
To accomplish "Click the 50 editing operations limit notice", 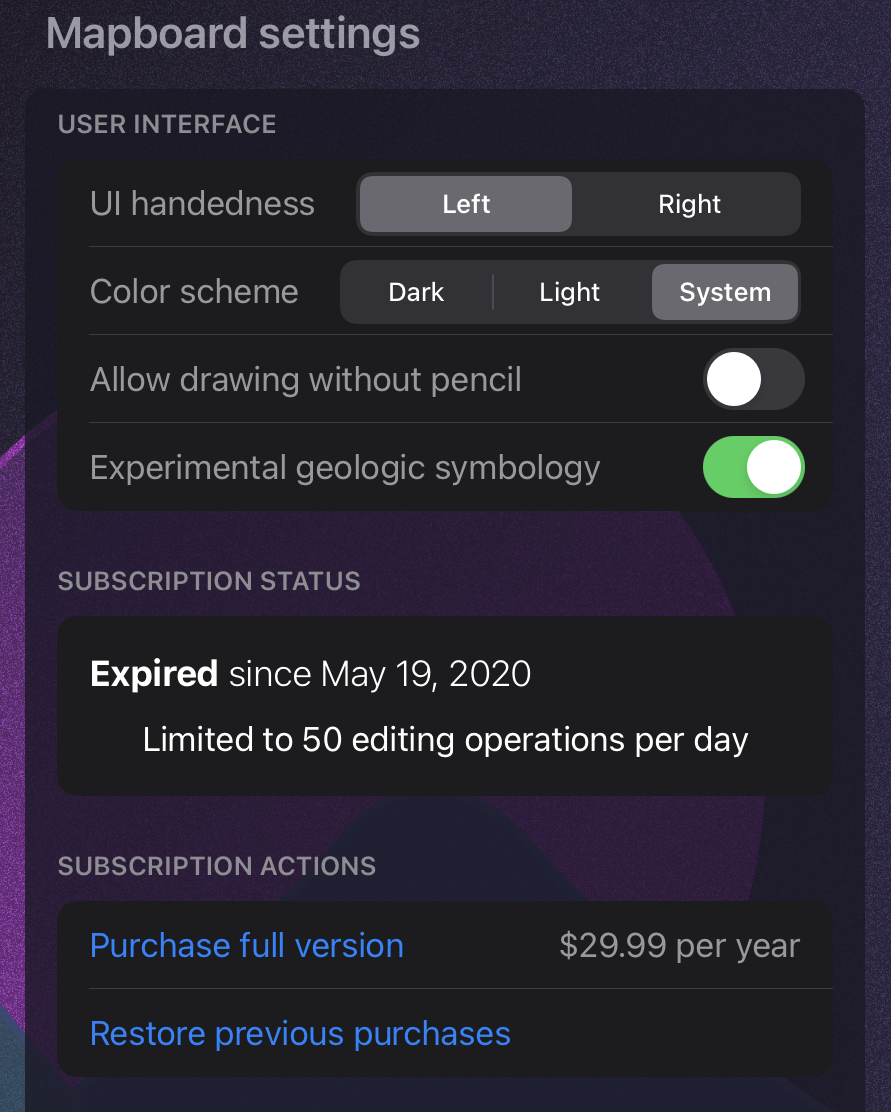I will (446, 740).
